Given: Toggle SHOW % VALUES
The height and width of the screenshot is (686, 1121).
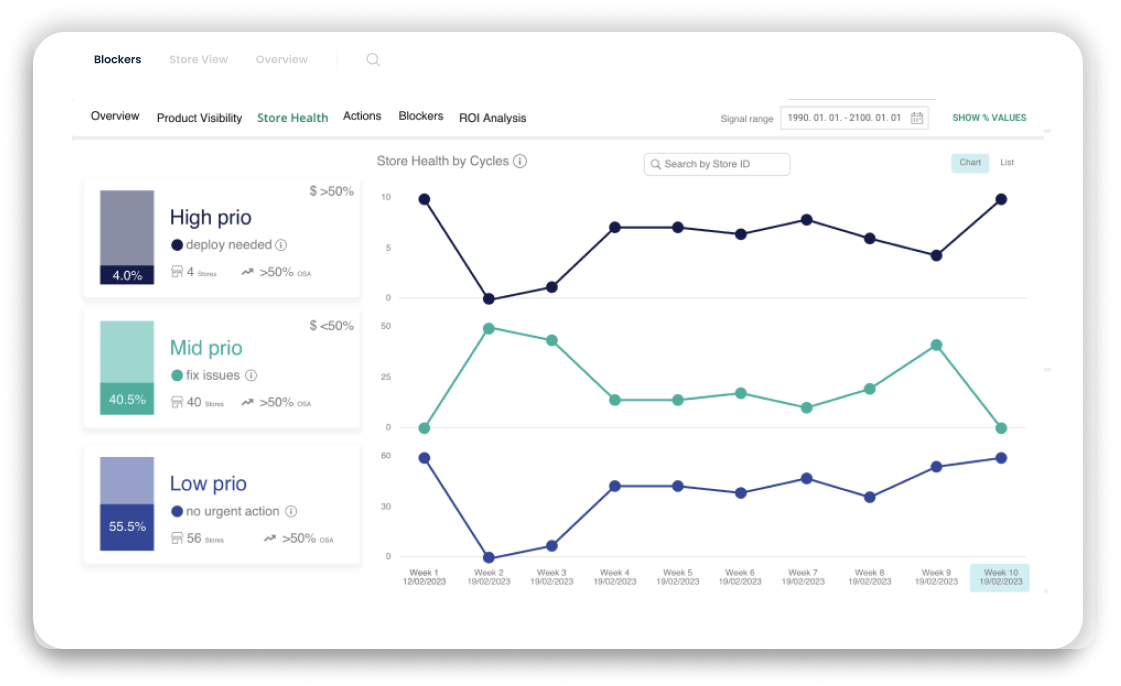Looking at the screenshot, I should pos(989,118).
